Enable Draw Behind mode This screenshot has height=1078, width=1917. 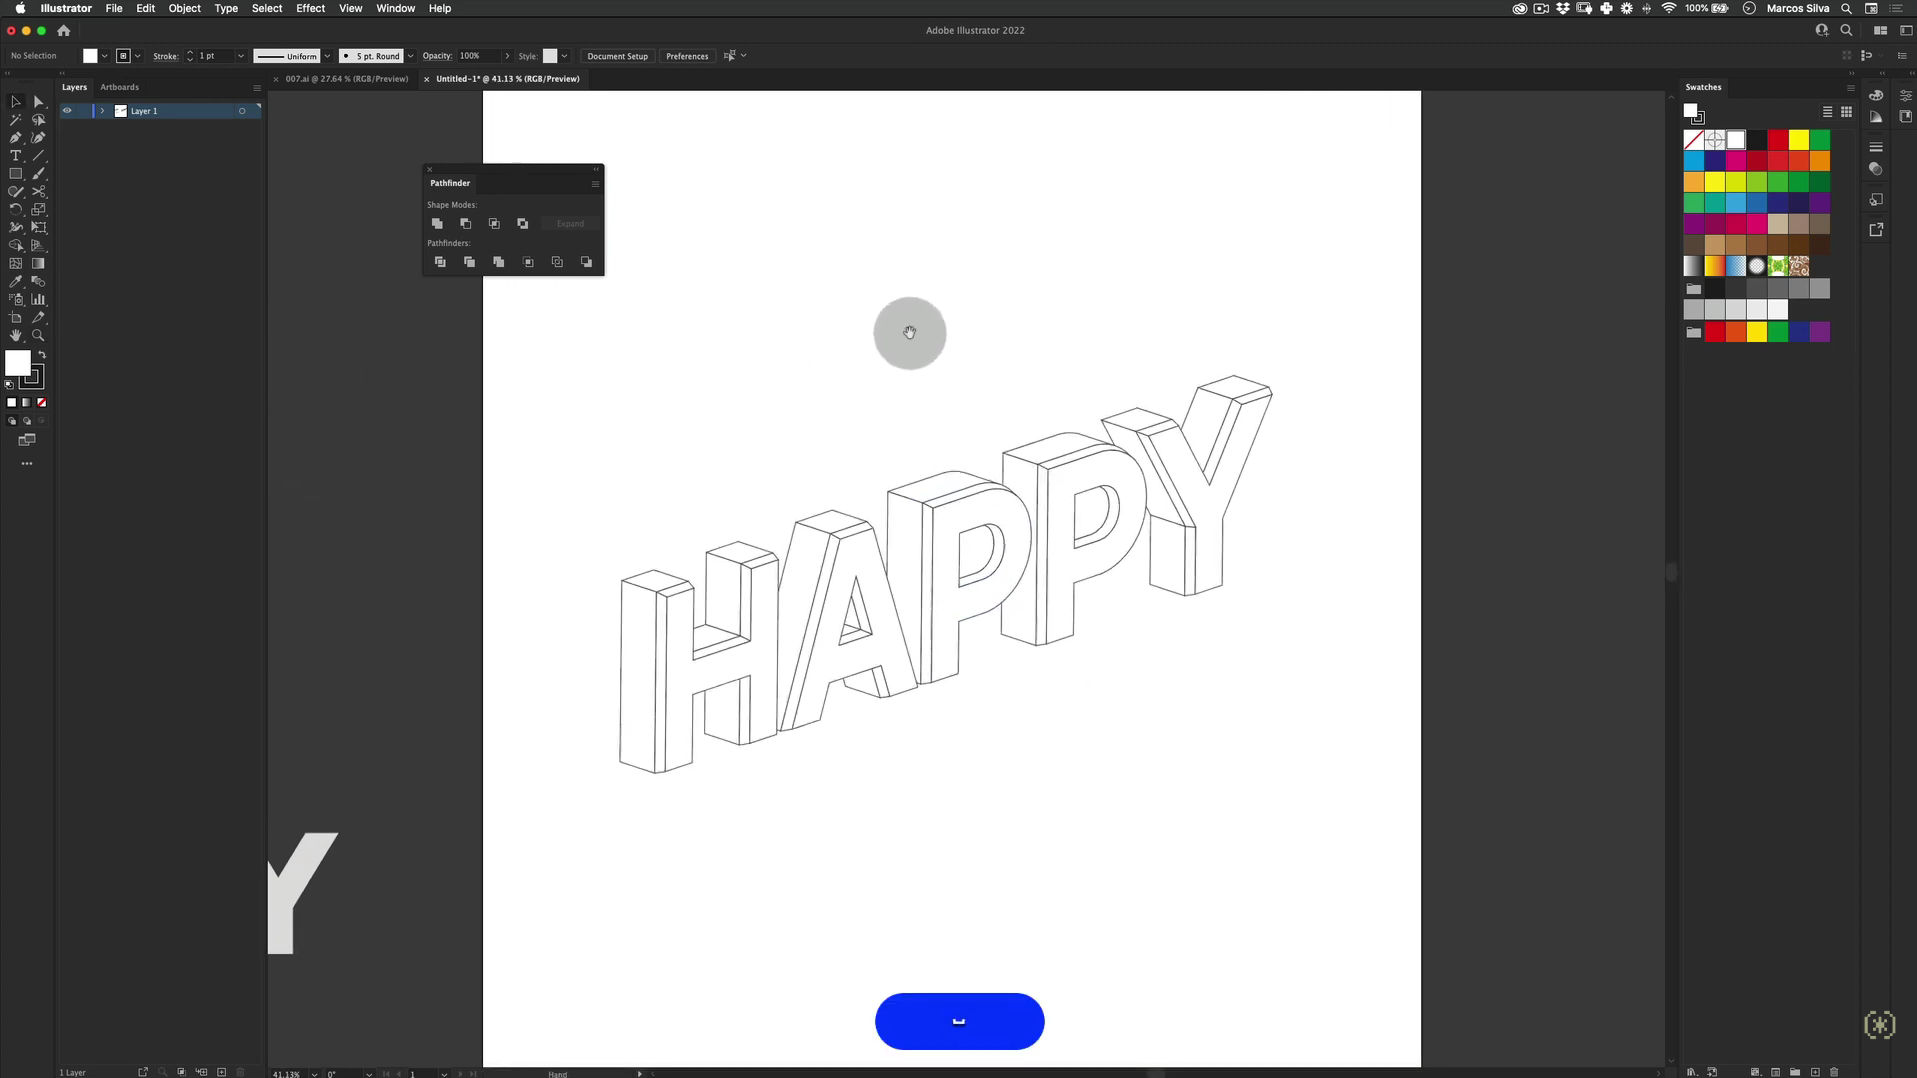27,421
